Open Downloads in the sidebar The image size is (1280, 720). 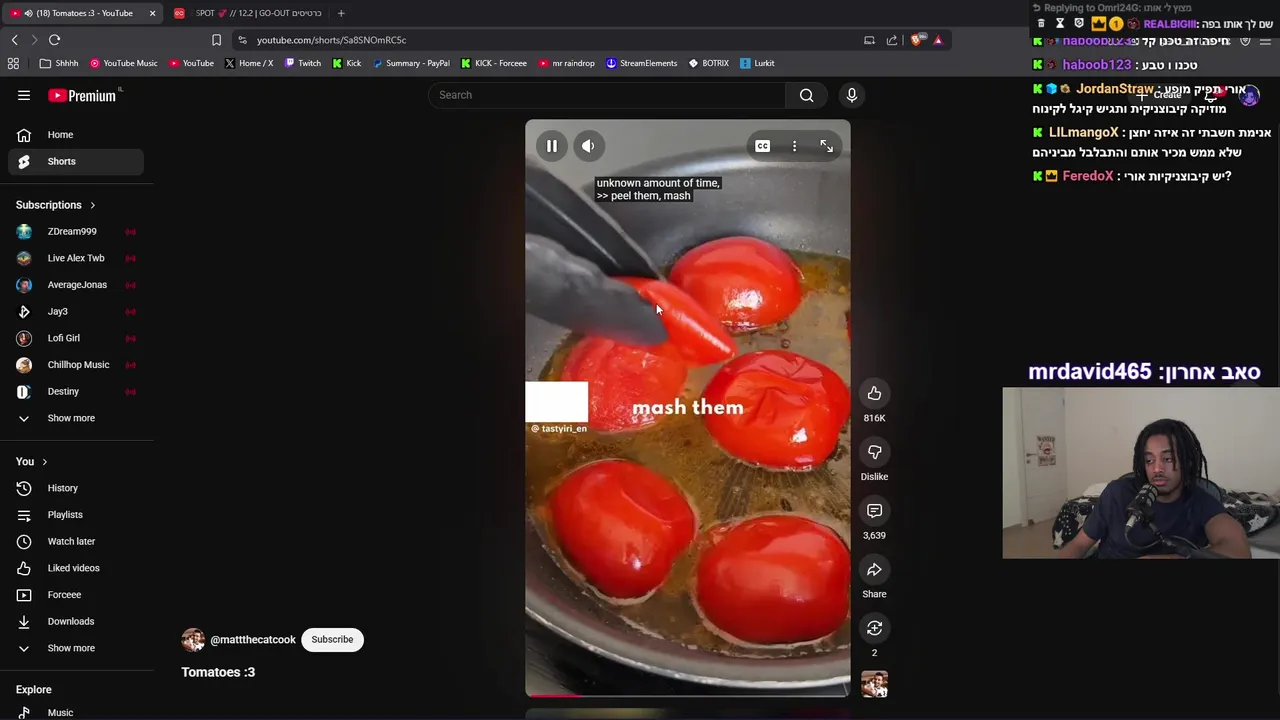(x=76, y=621)
